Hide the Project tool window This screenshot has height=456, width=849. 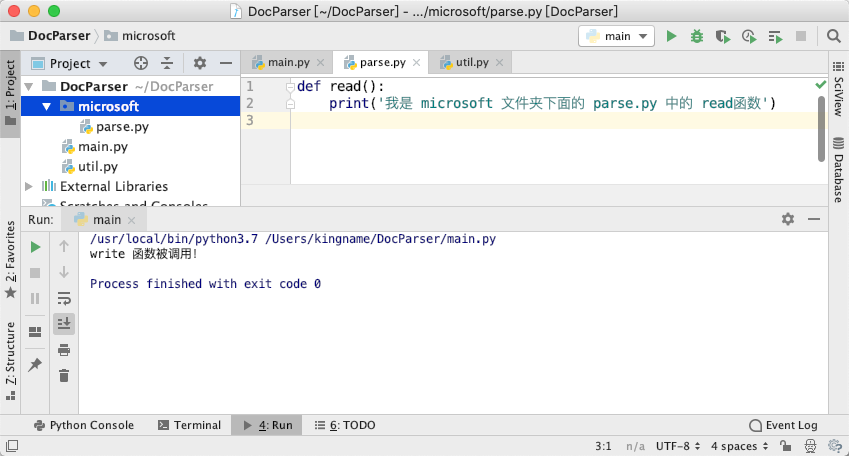[x=226, y=63]
